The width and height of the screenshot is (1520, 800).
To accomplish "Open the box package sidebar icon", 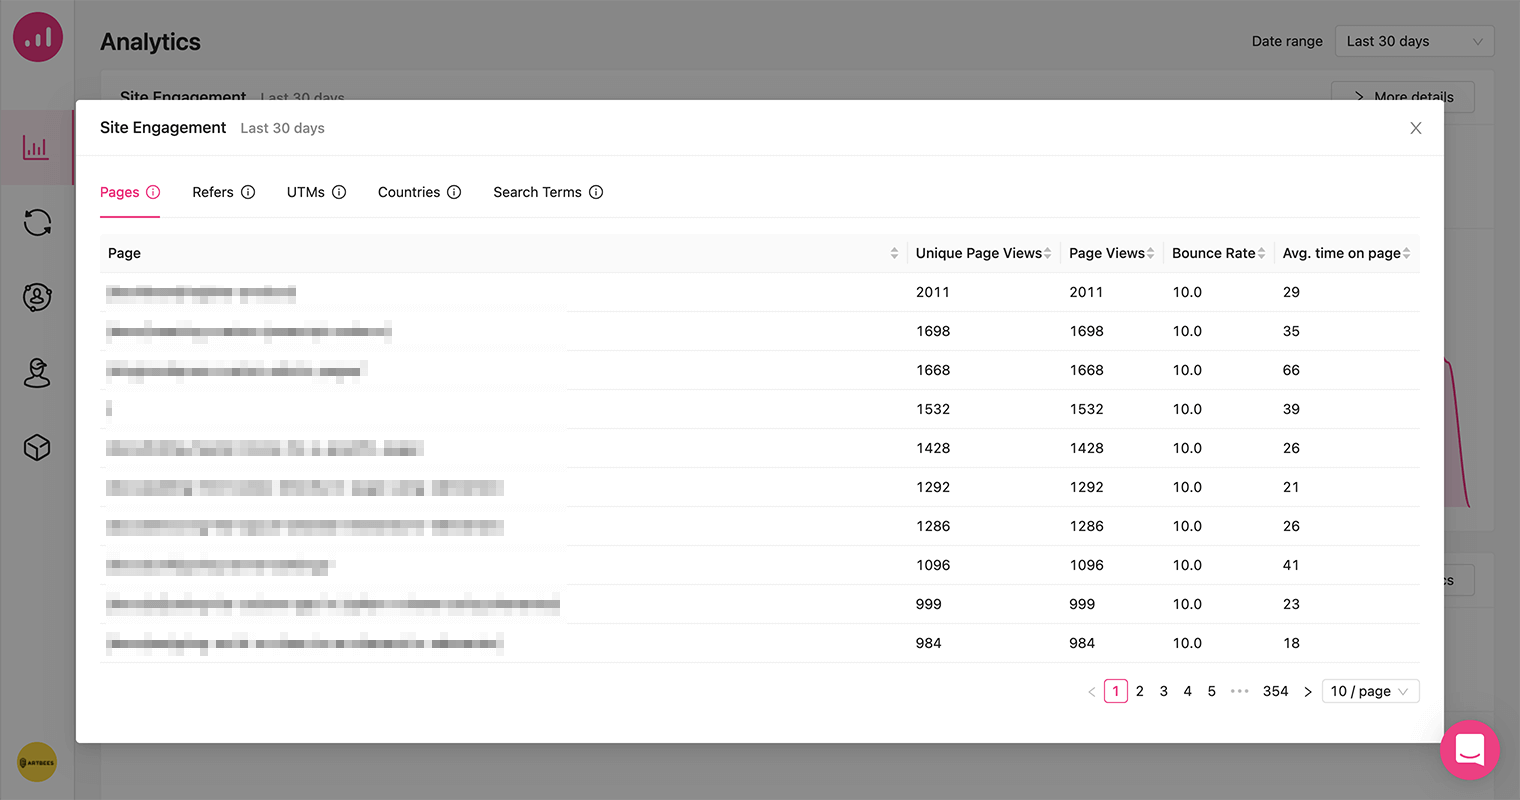I will pyautogui.click(x=37, y=447).
